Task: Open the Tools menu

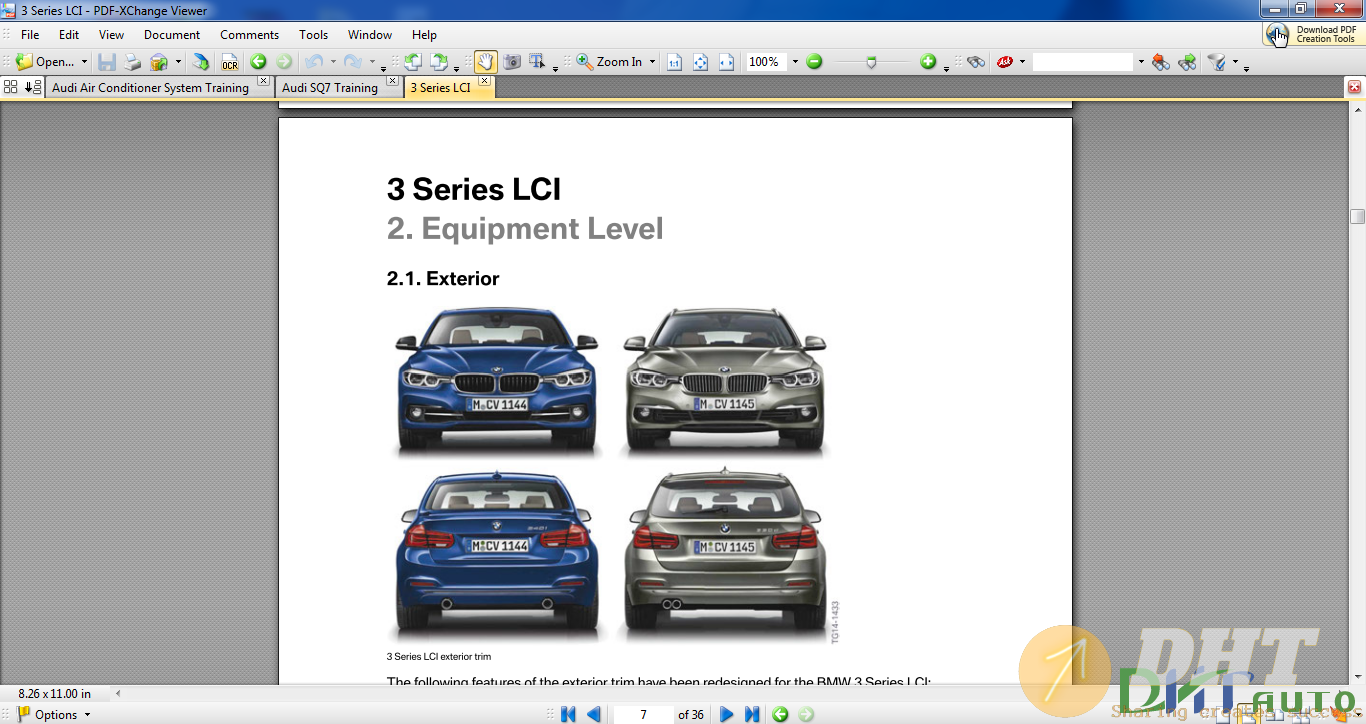Action: pos(313,35)
